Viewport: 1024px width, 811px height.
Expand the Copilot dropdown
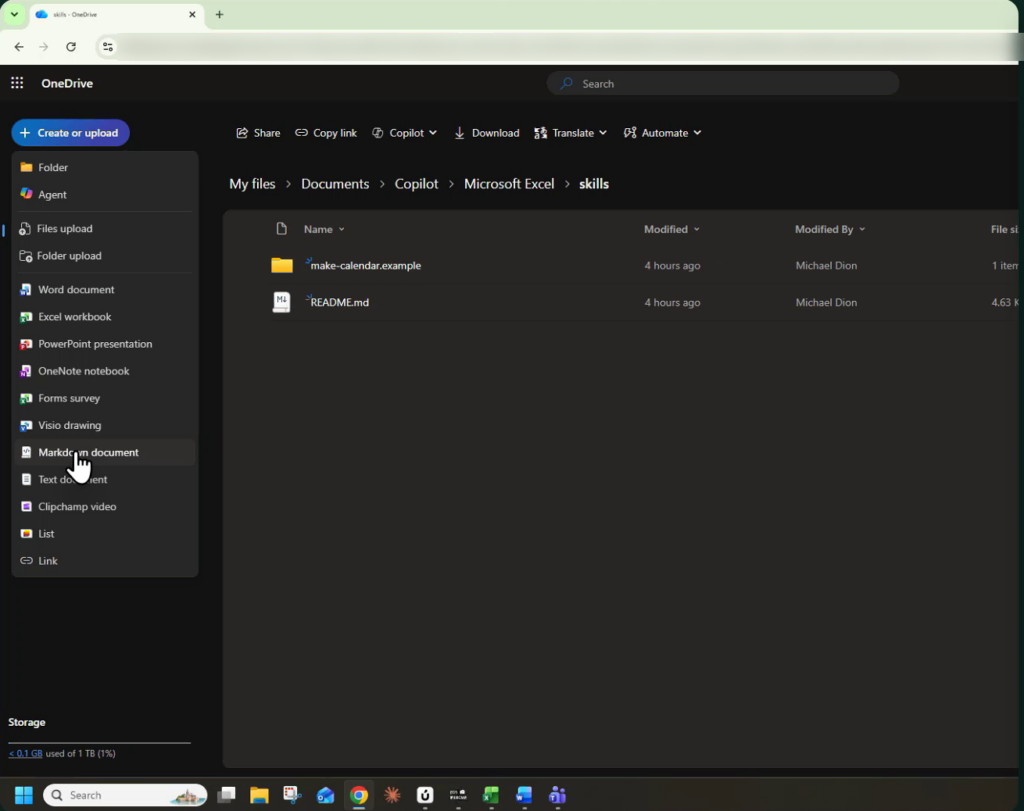coord(404,133)
